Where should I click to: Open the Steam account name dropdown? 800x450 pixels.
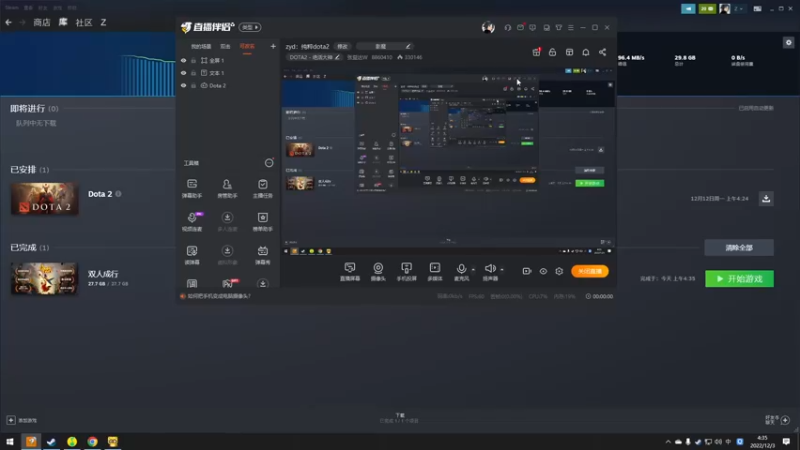[738, 9]
